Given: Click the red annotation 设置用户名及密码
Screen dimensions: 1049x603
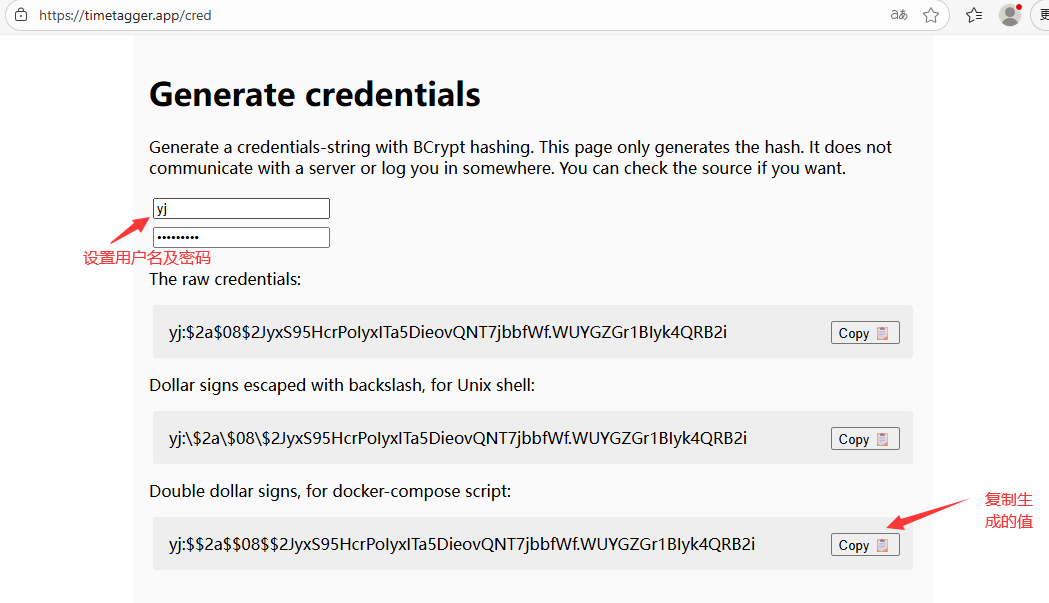Looking at the screenshot, I should pos(147,258).
